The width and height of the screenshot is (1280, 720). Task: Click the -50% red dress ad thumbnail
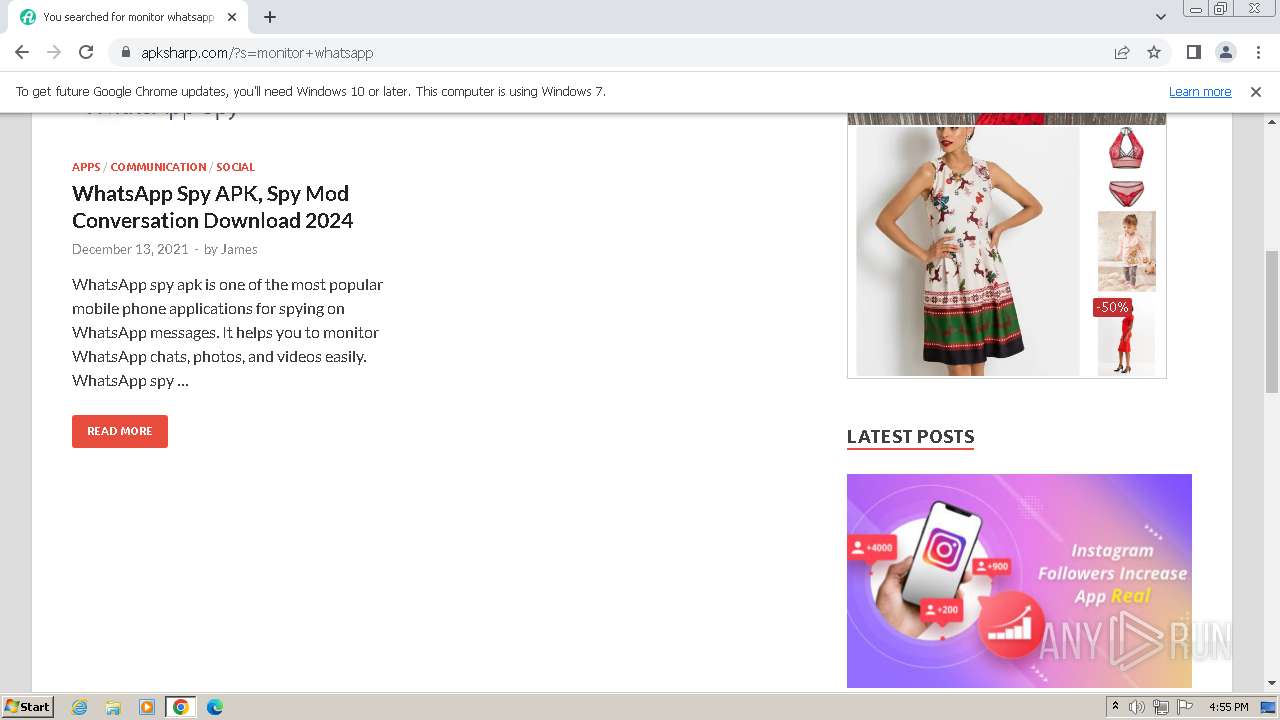[x=1126, y=336]
